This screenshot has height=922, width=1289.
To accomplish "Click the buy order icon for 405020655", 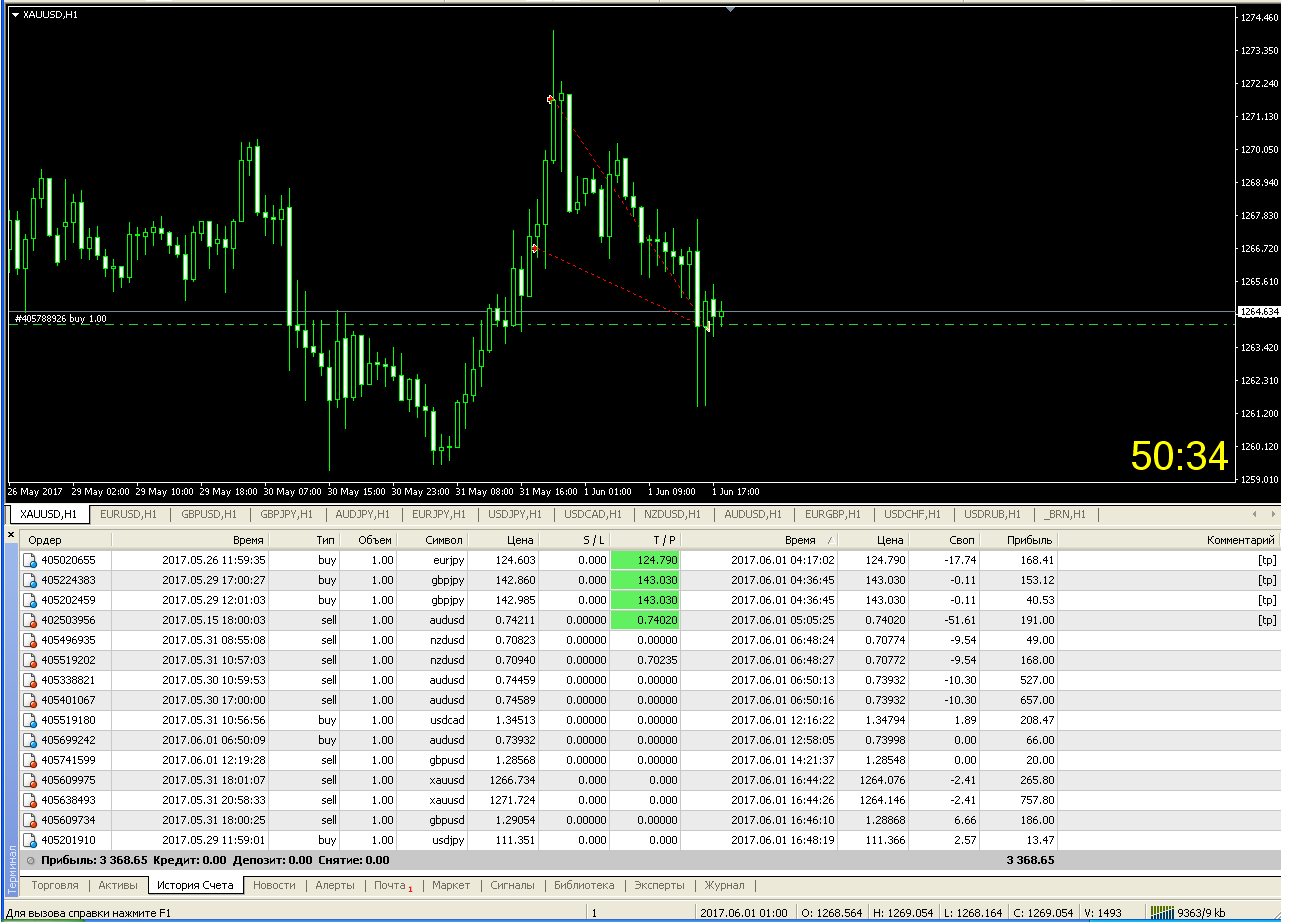I will pyautogui.click(x=30, y=560).
